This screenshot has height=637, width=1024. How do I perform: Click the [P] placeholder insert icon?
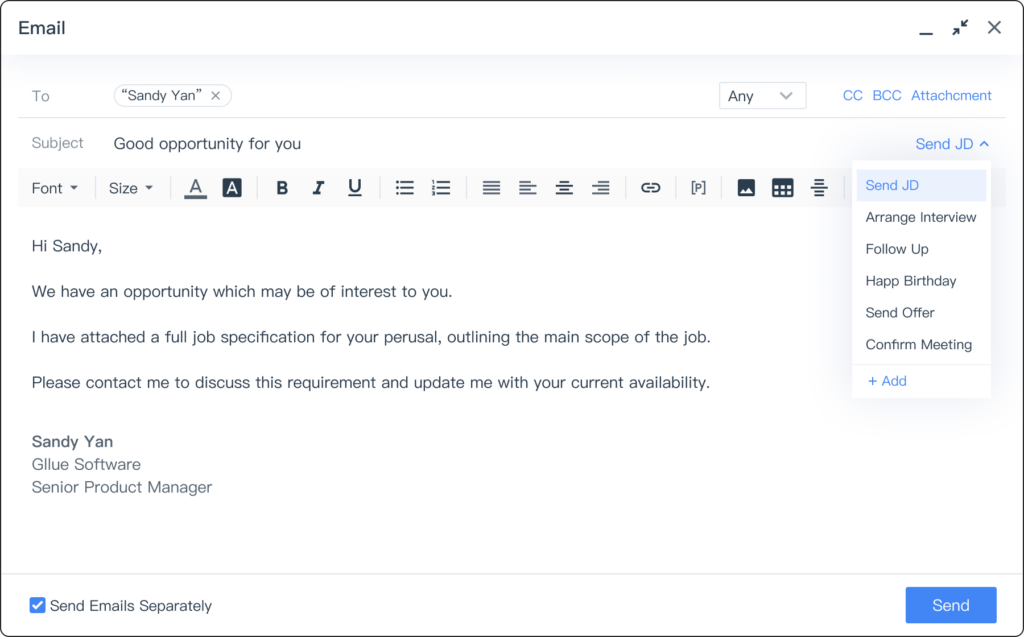[698, 187]
